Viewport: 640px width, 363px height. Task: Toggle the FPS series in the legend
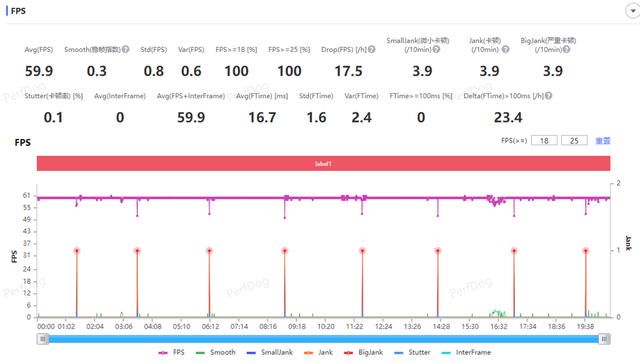point(171,352)
